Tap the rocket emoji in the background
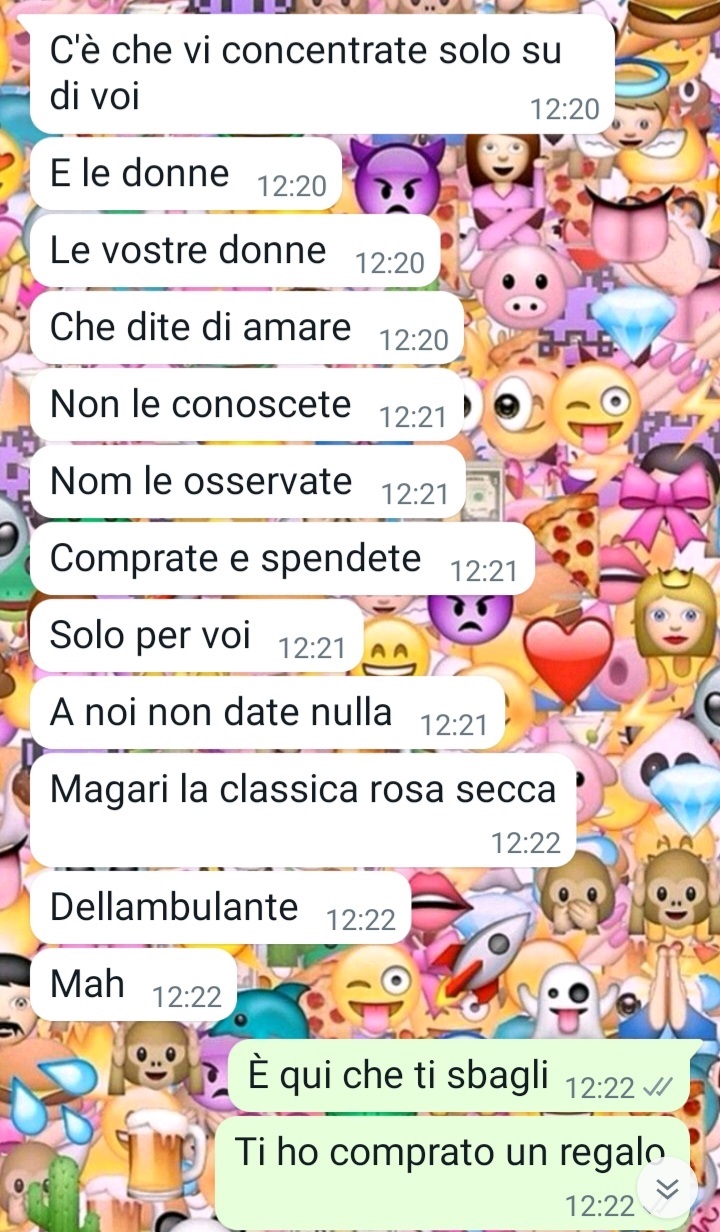 (488, 955)
